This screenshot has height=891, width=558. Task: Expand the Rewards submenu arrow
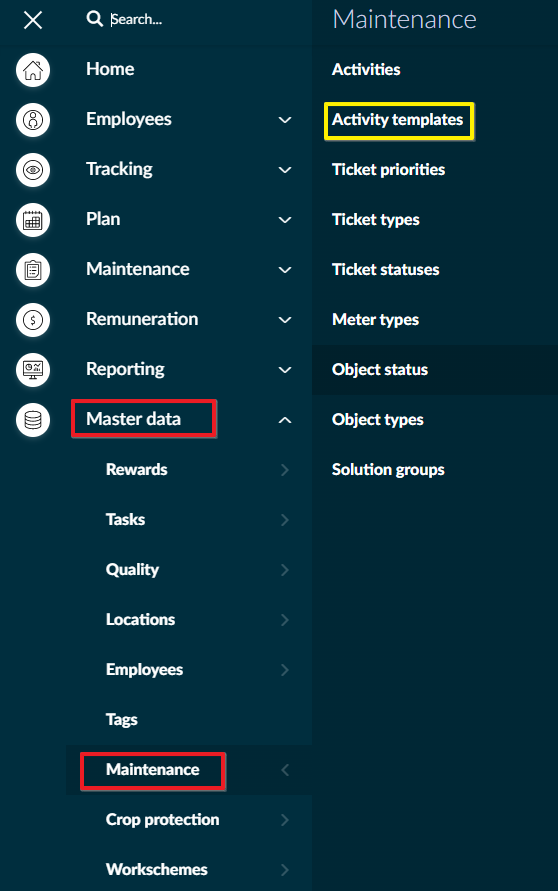click(x=285, y=470)
